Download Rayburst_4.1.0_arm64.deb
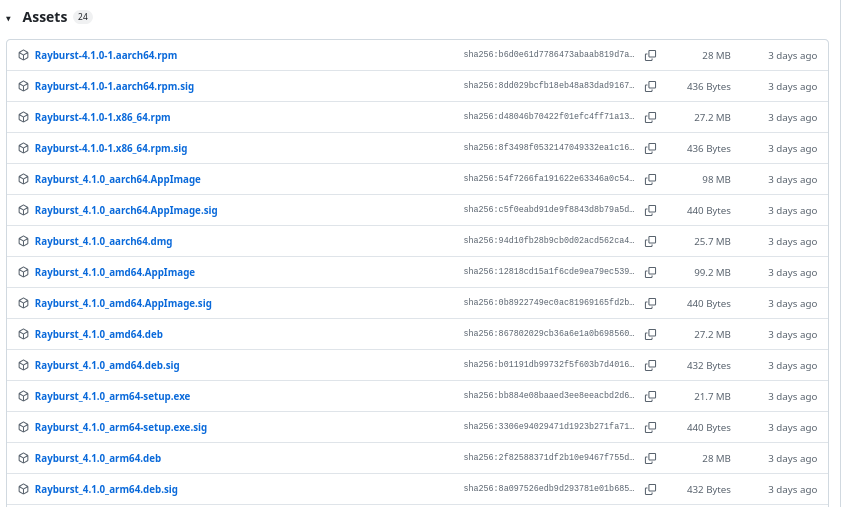The image size is (842, 507). [x=98, y=458]
